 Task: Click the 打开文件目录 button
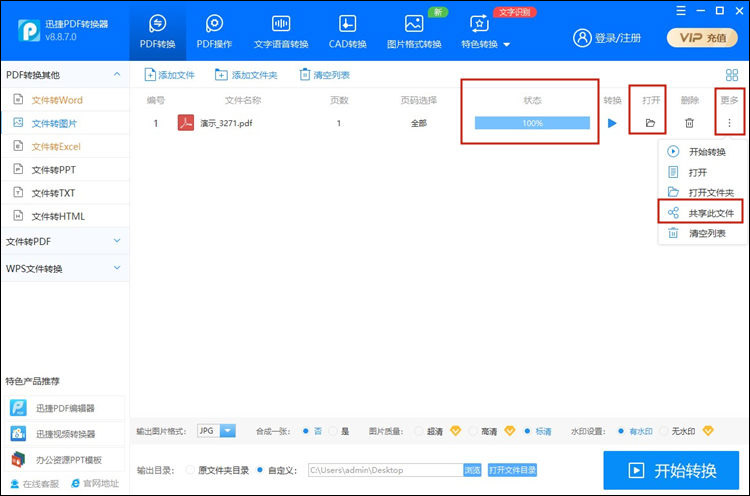(x=512, y=470)
